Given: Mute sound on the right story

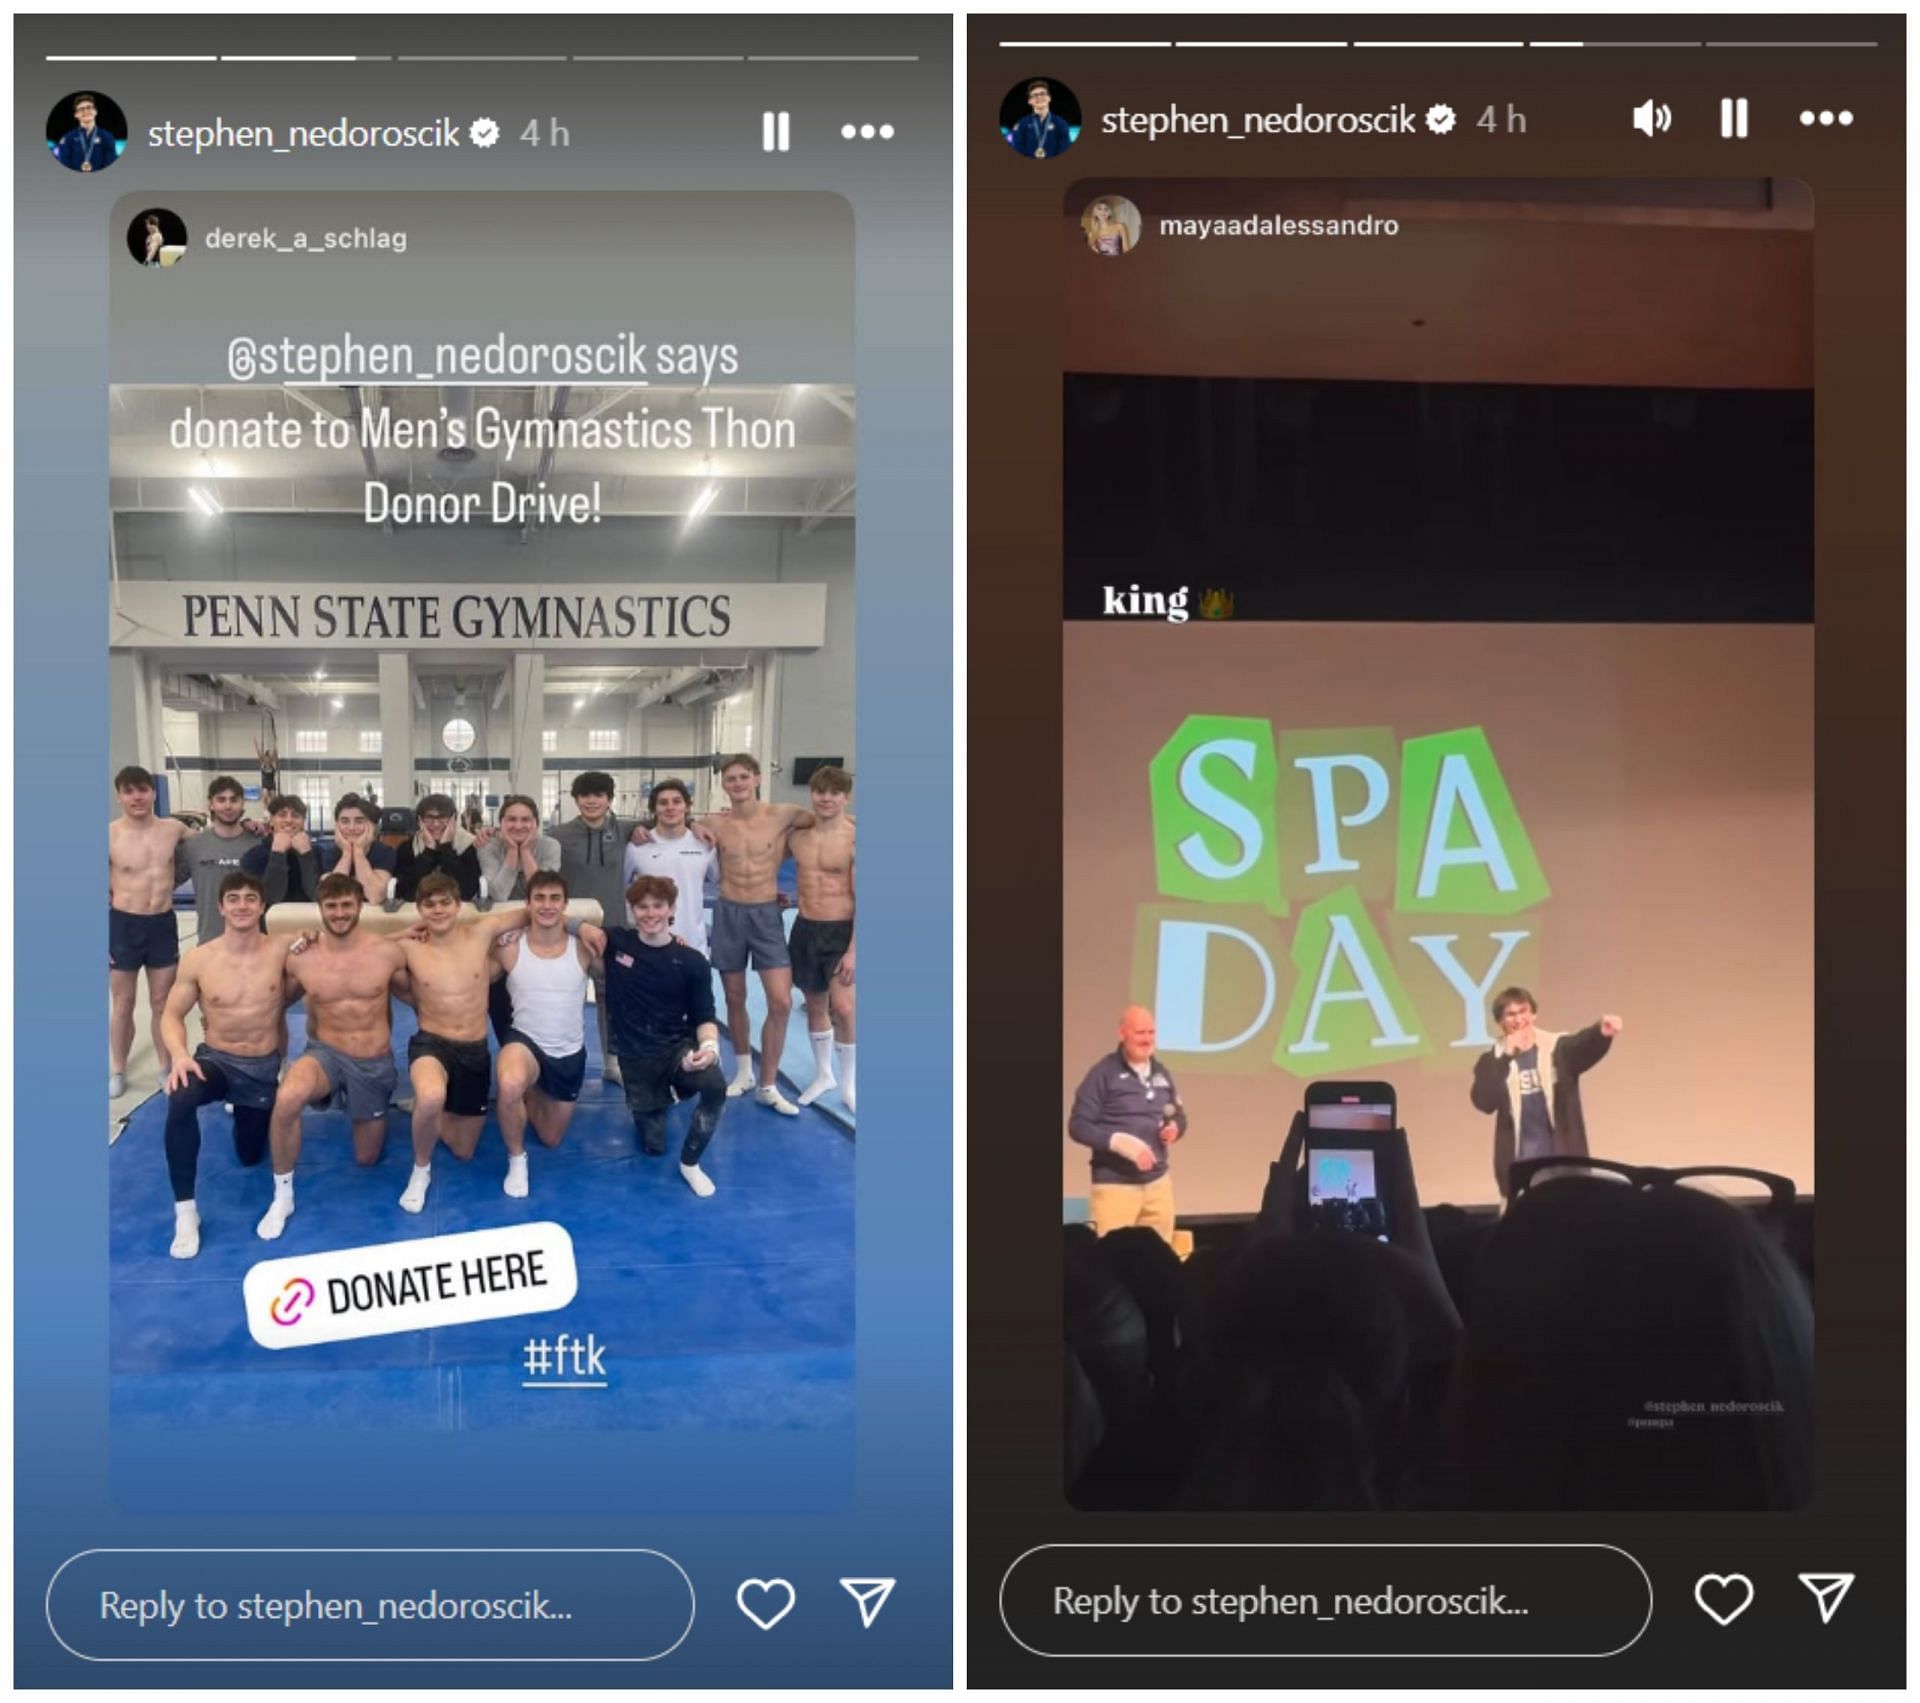Looking at the screenshot, I should click(1651, 119).
